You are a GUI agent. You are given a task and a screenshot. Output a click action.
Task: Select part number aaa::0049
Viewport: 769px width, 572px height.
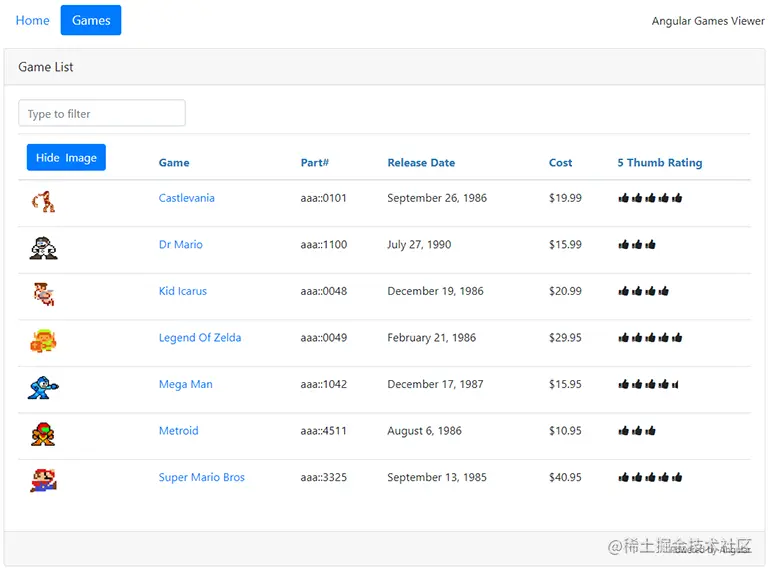324,338
